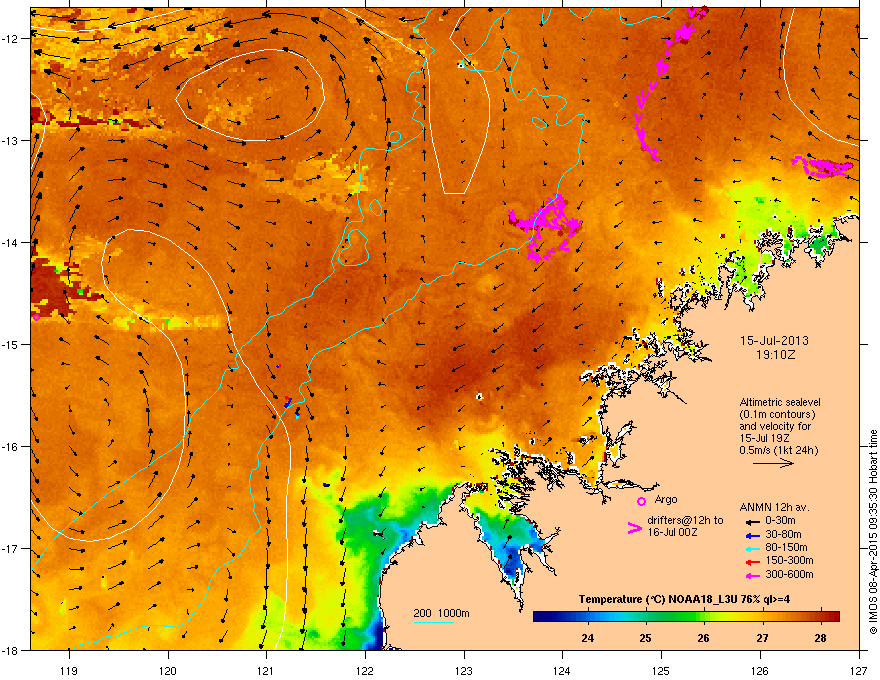Click the longitude axis label '125'
The width and height of the screenshot is (880, 680).
661,670
